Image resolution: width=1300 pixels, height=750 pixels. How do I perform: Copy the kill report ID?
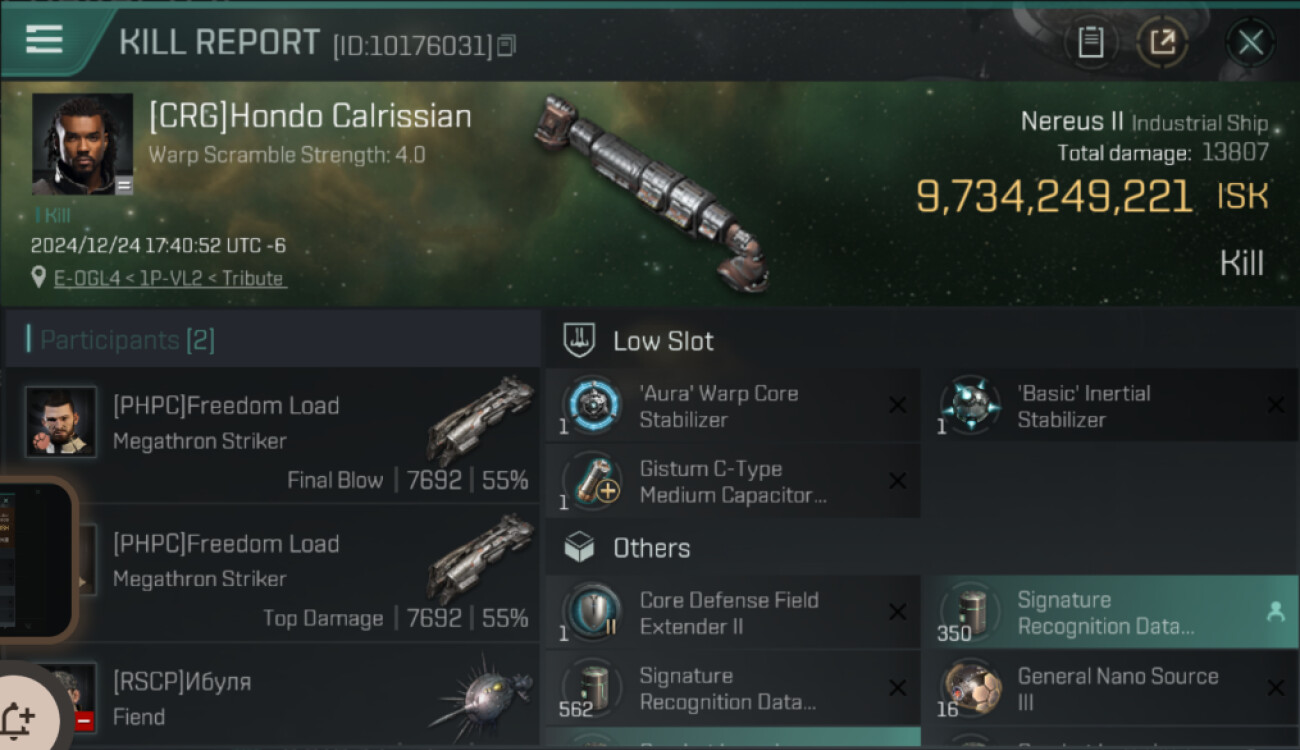[506, 45]
